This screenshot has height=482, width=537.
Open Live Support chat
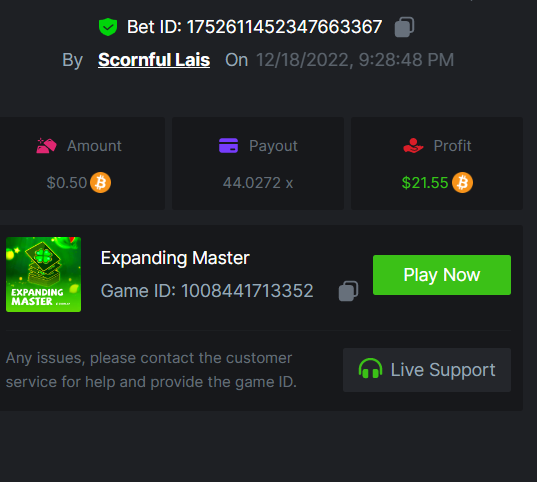tap(427, 370)
